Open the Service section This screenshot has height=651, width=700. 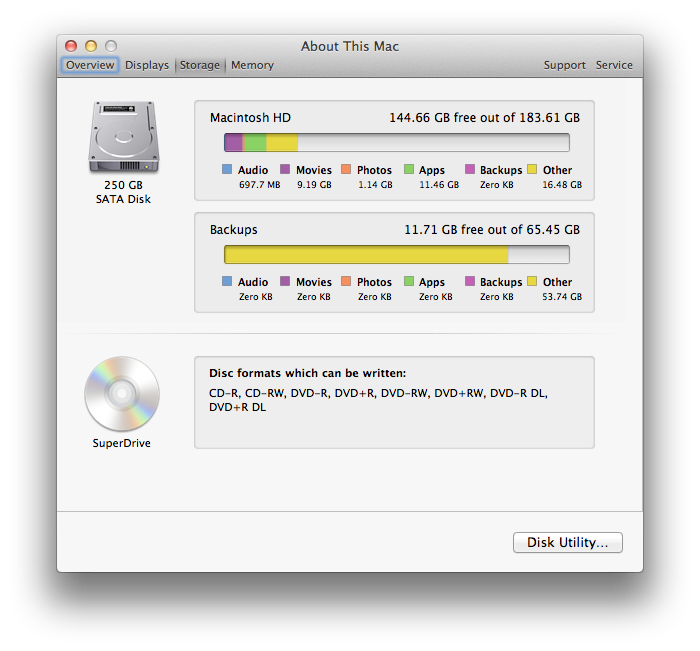tap(614, 65)
